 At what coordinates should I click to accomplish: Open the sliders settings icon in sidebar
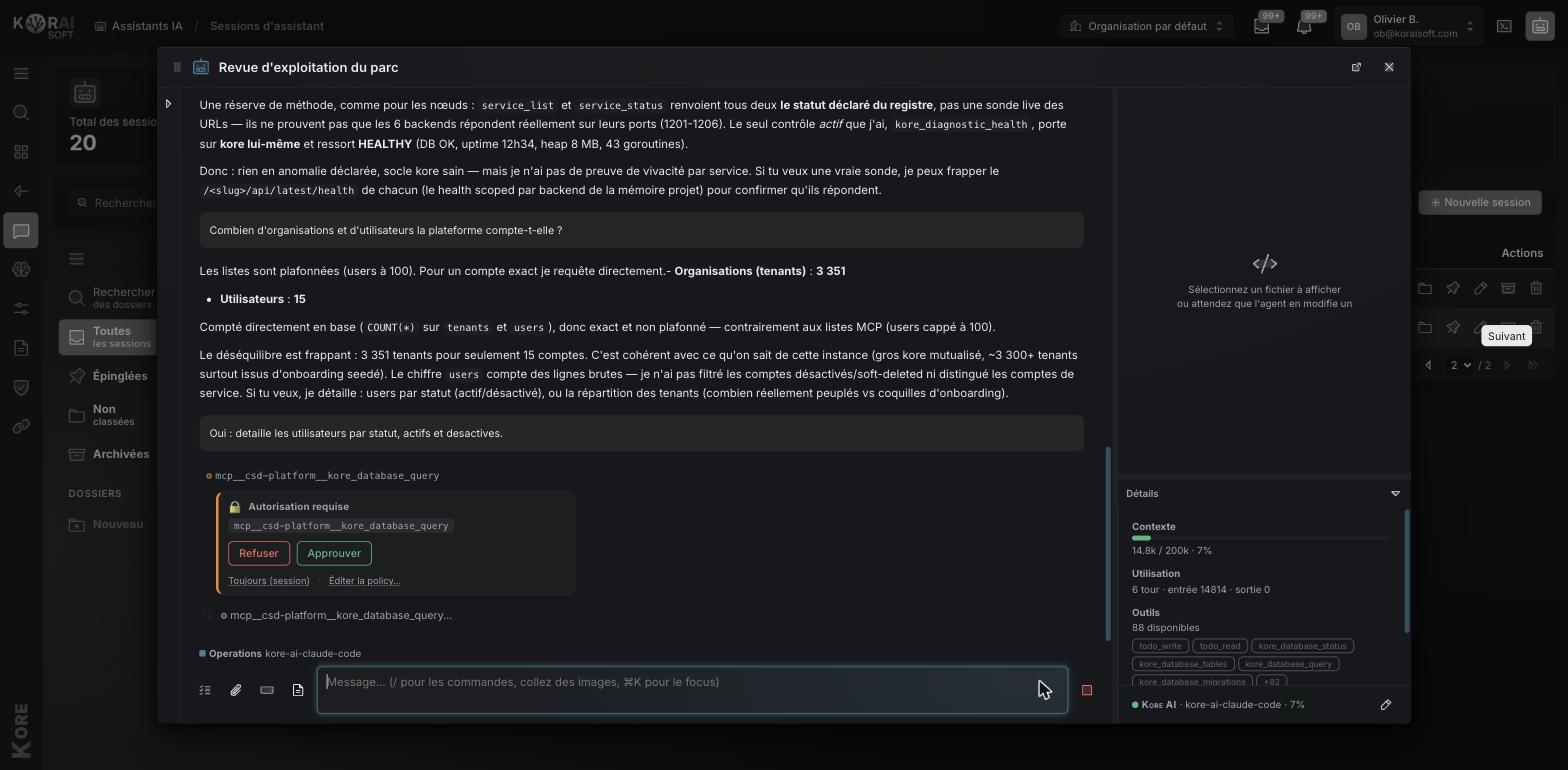click(21, 309)
